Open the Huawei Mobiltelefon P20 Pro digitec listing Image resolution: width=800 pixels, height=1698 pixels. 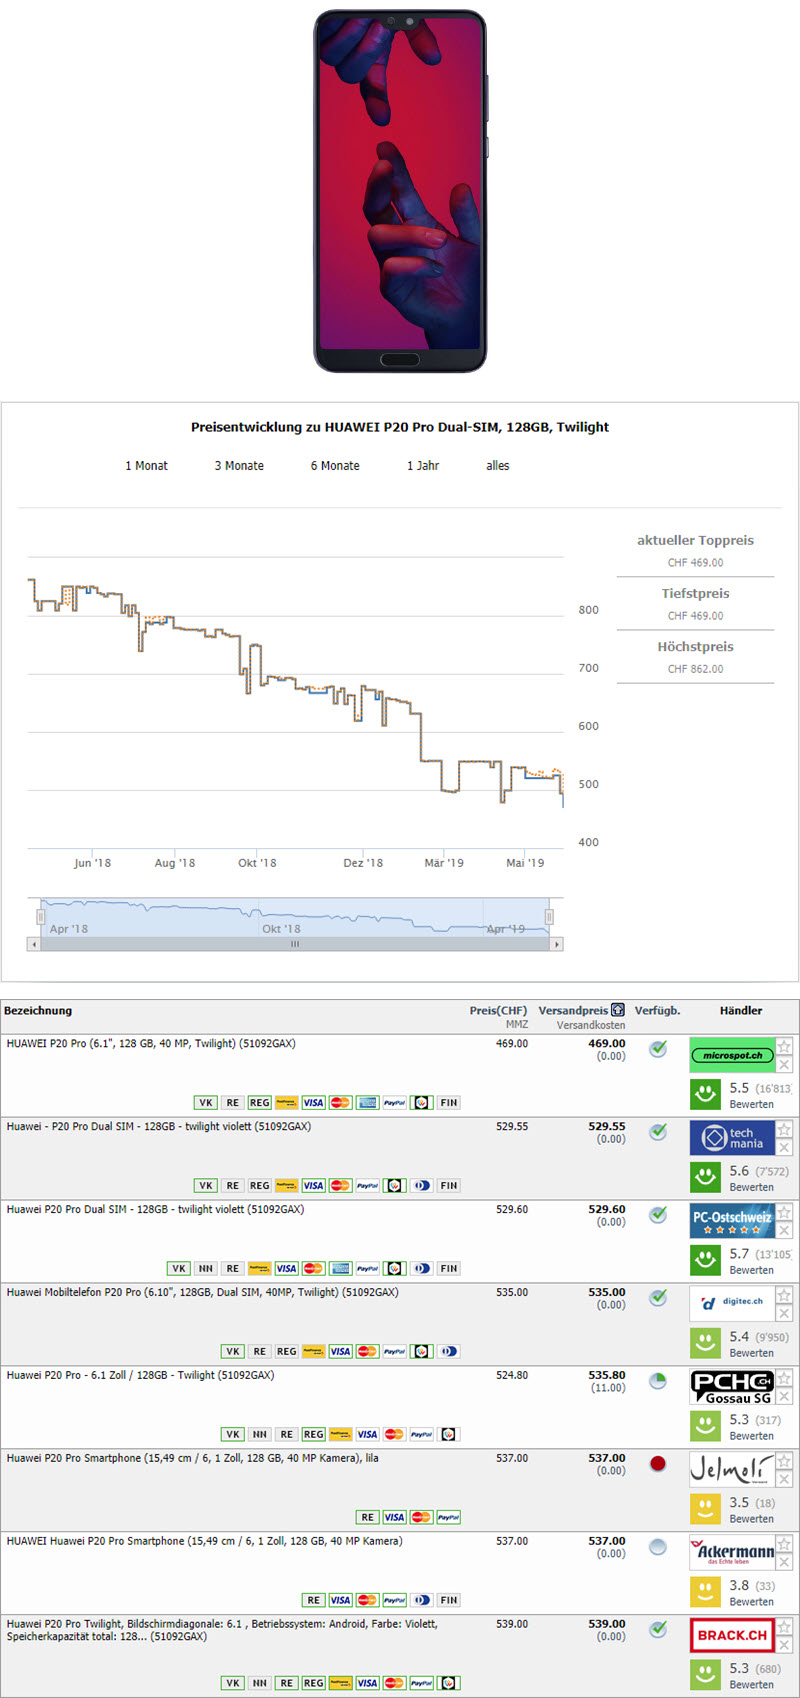point(202,1292)
